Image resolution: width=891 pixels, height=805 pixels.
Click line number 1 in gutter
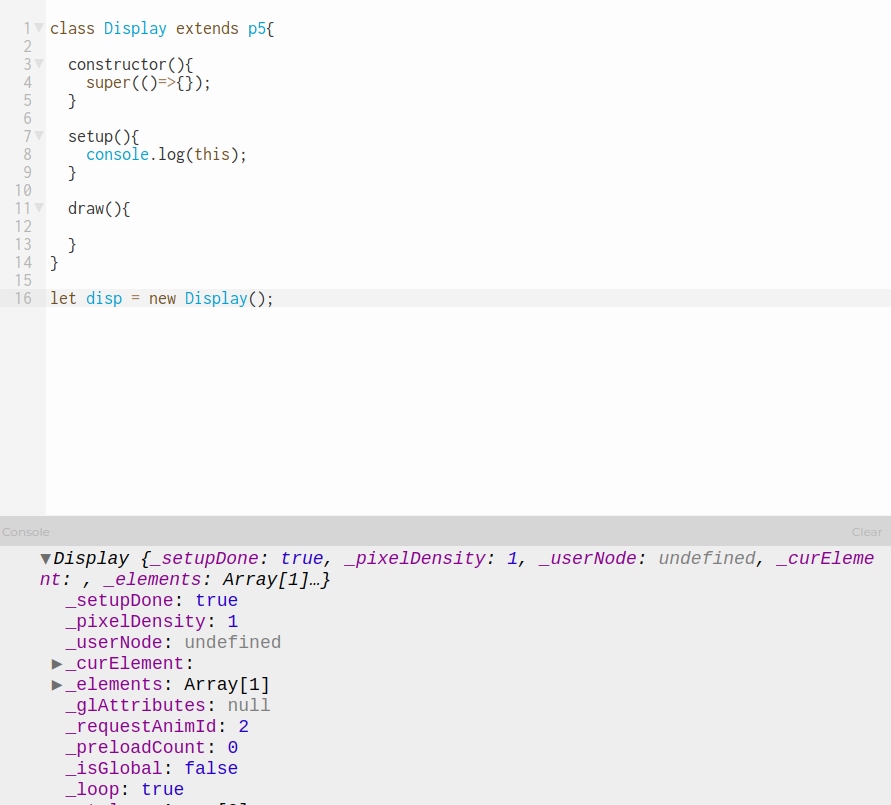(27, 28)
